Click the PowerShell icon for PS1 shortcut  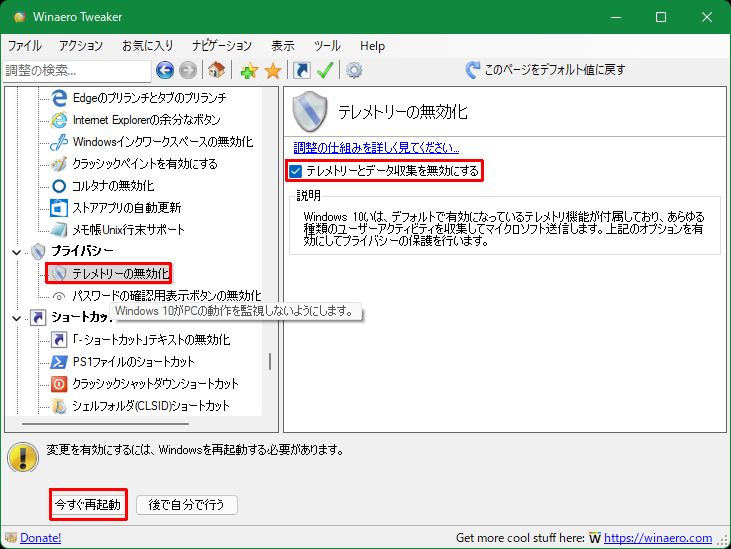59,362
